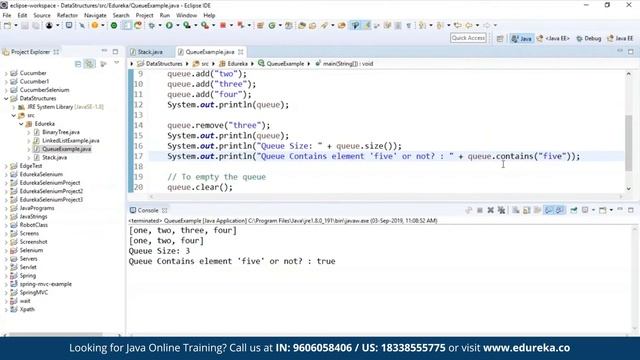Viewport: 640px width, 360px height.
Task: Minimize the Project Explorer view
Action: 104,51
